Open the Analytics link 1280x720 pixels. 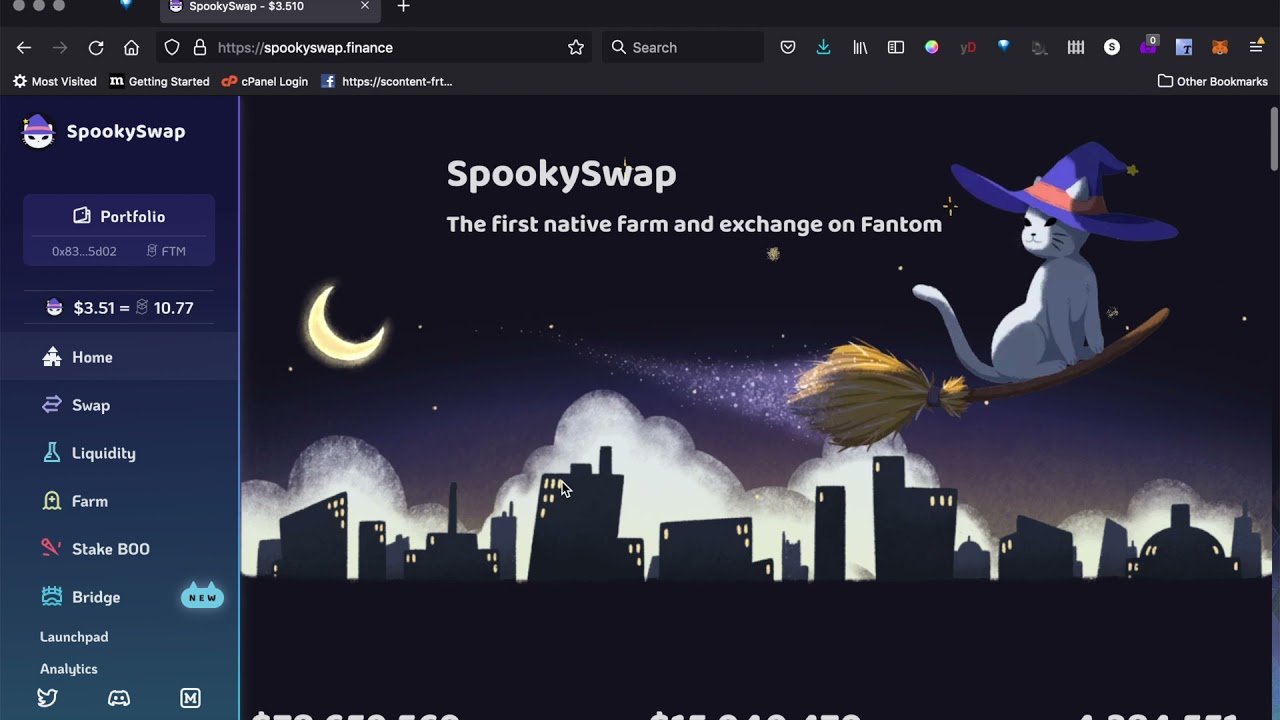click(x=69, y=669)
